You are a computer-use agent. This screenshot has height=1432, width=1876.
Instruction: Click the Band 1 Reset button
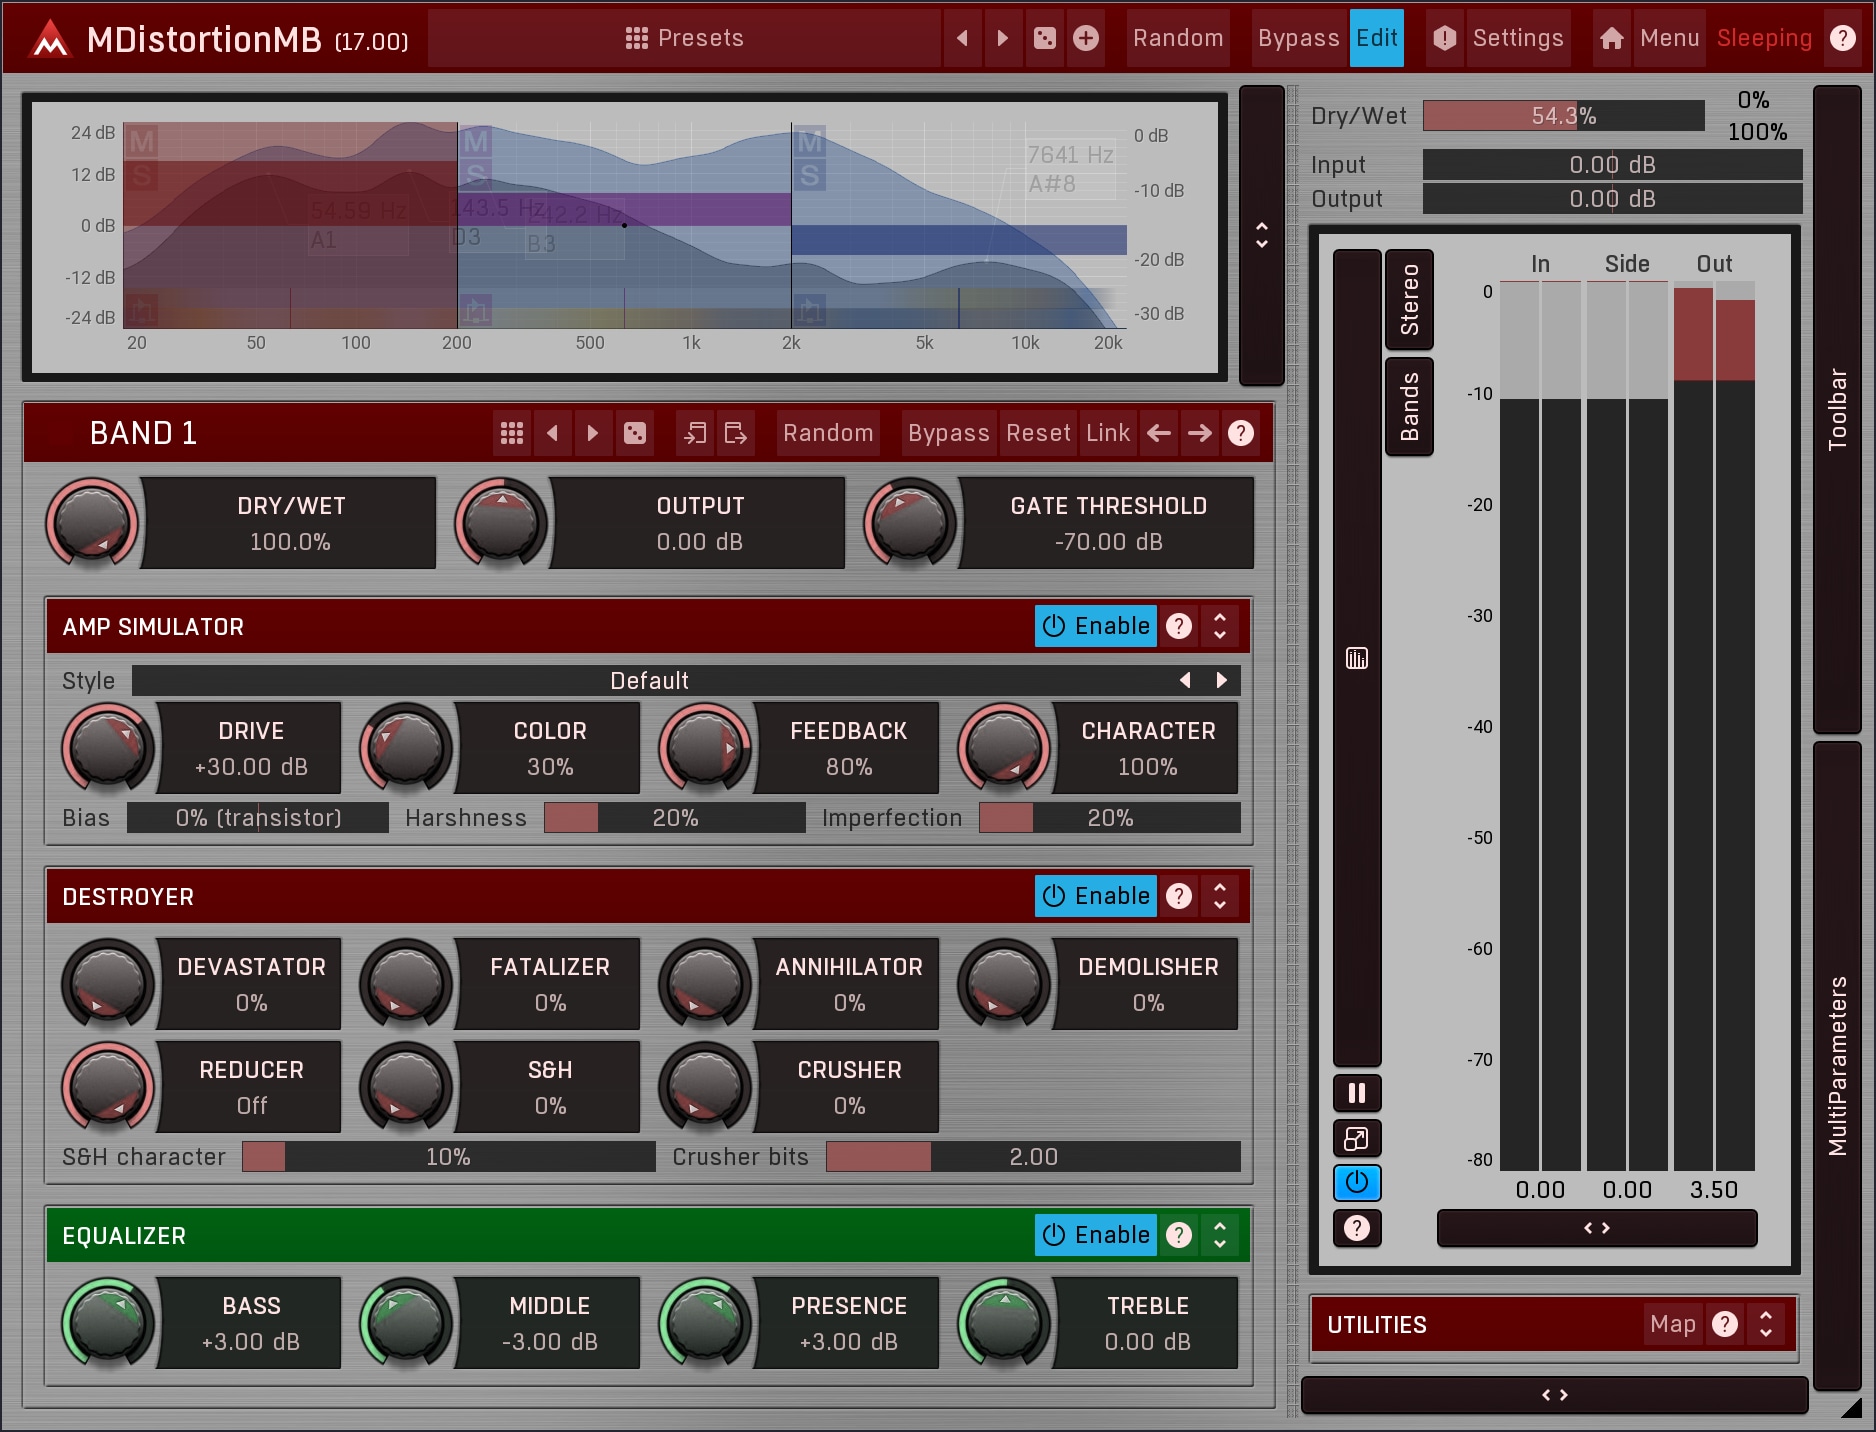1038,433
